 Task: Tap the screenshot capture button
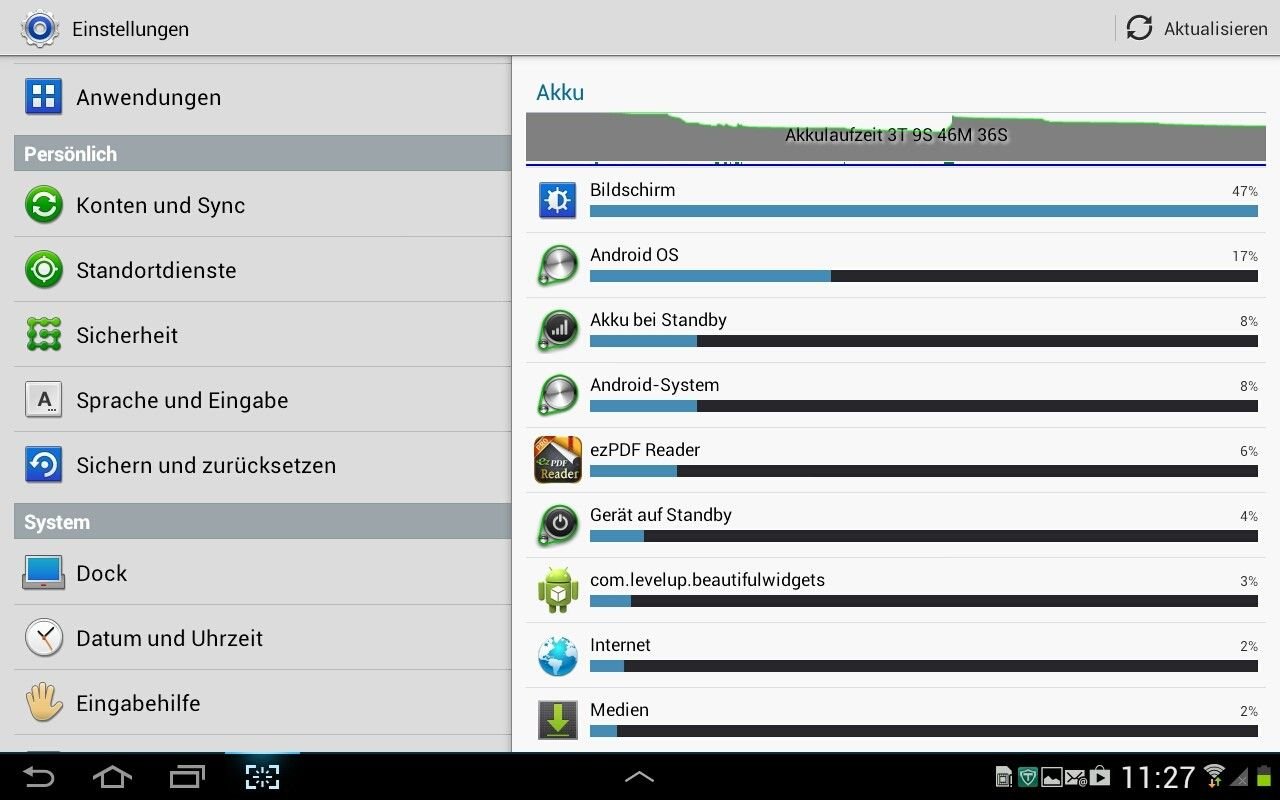pyautogui.click(x=262, y=776)
